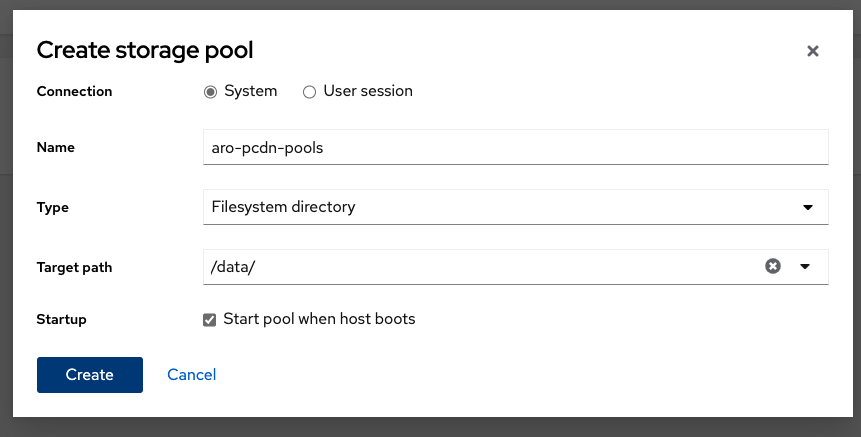Click the Type field label
Viewport: 861px width, 437px height.
pos(53,207)
